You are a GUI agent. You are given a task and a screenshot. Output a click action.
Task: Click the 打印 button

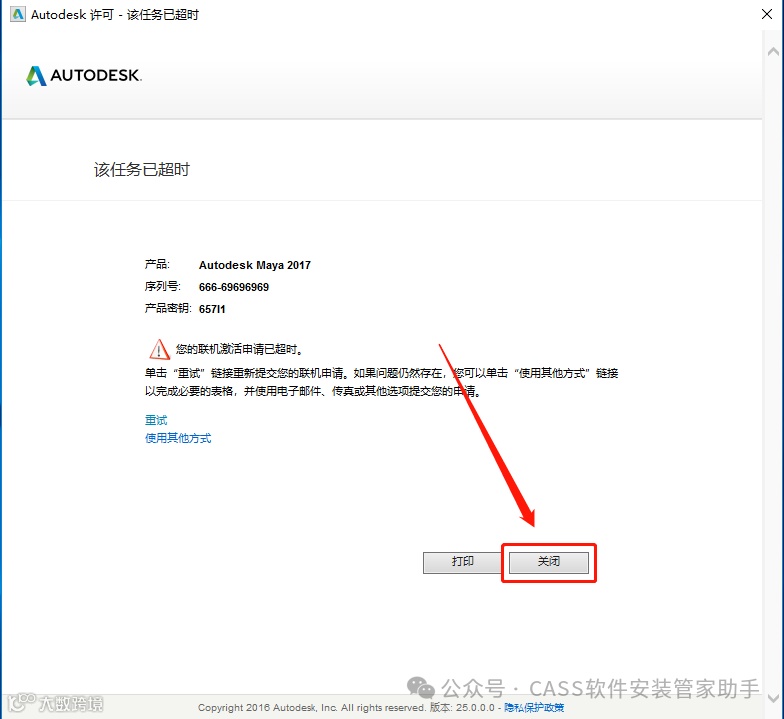point(462,562)
